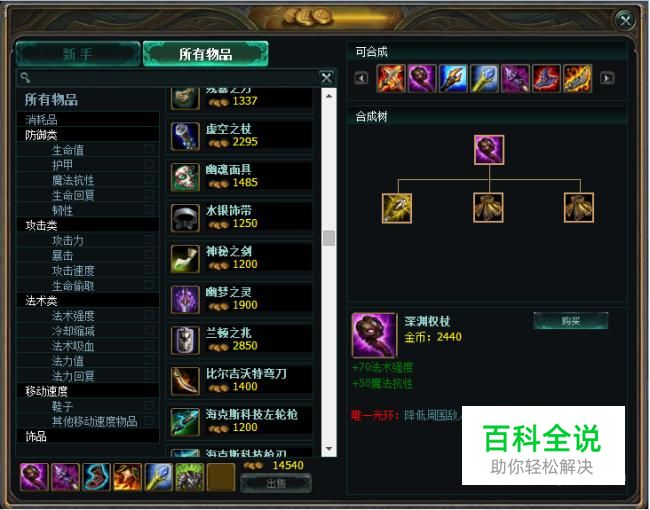Select first inventory slot item
This screenshot has height=510, width=650.
pos(34,477)
